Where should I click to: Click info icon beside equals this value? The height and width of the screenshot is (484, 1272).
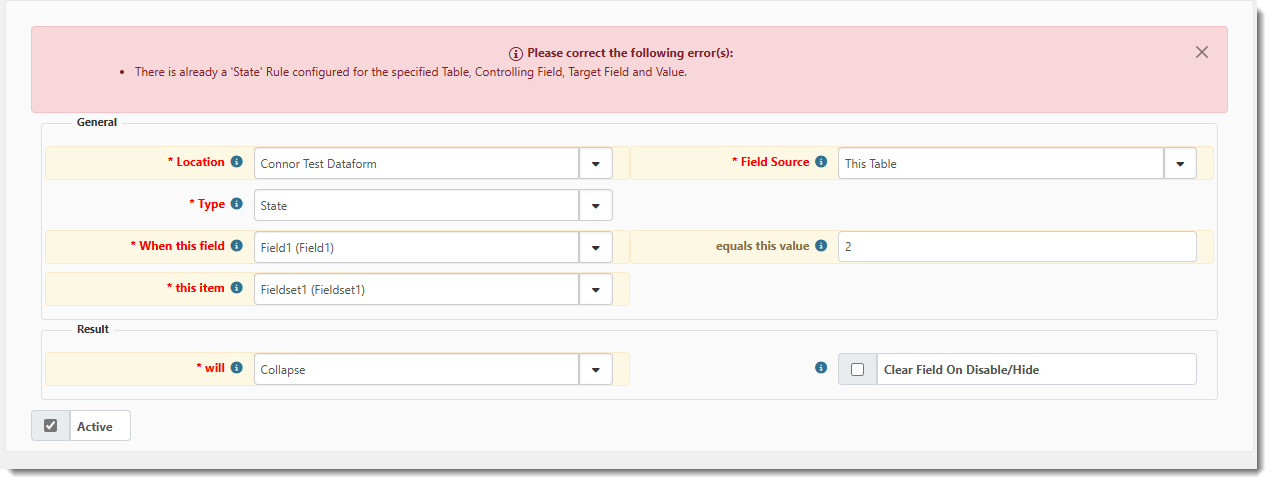821,246
